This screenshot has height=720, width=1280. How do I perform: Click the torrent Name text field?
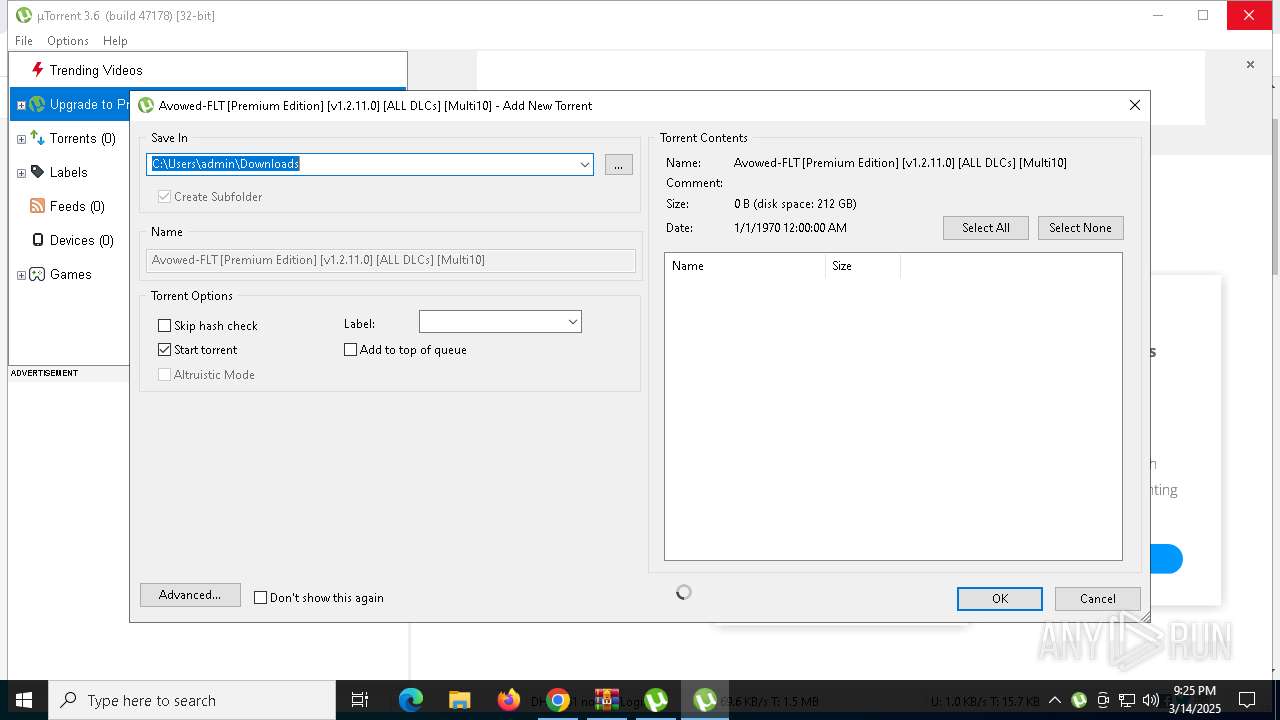tap(391, 260)
